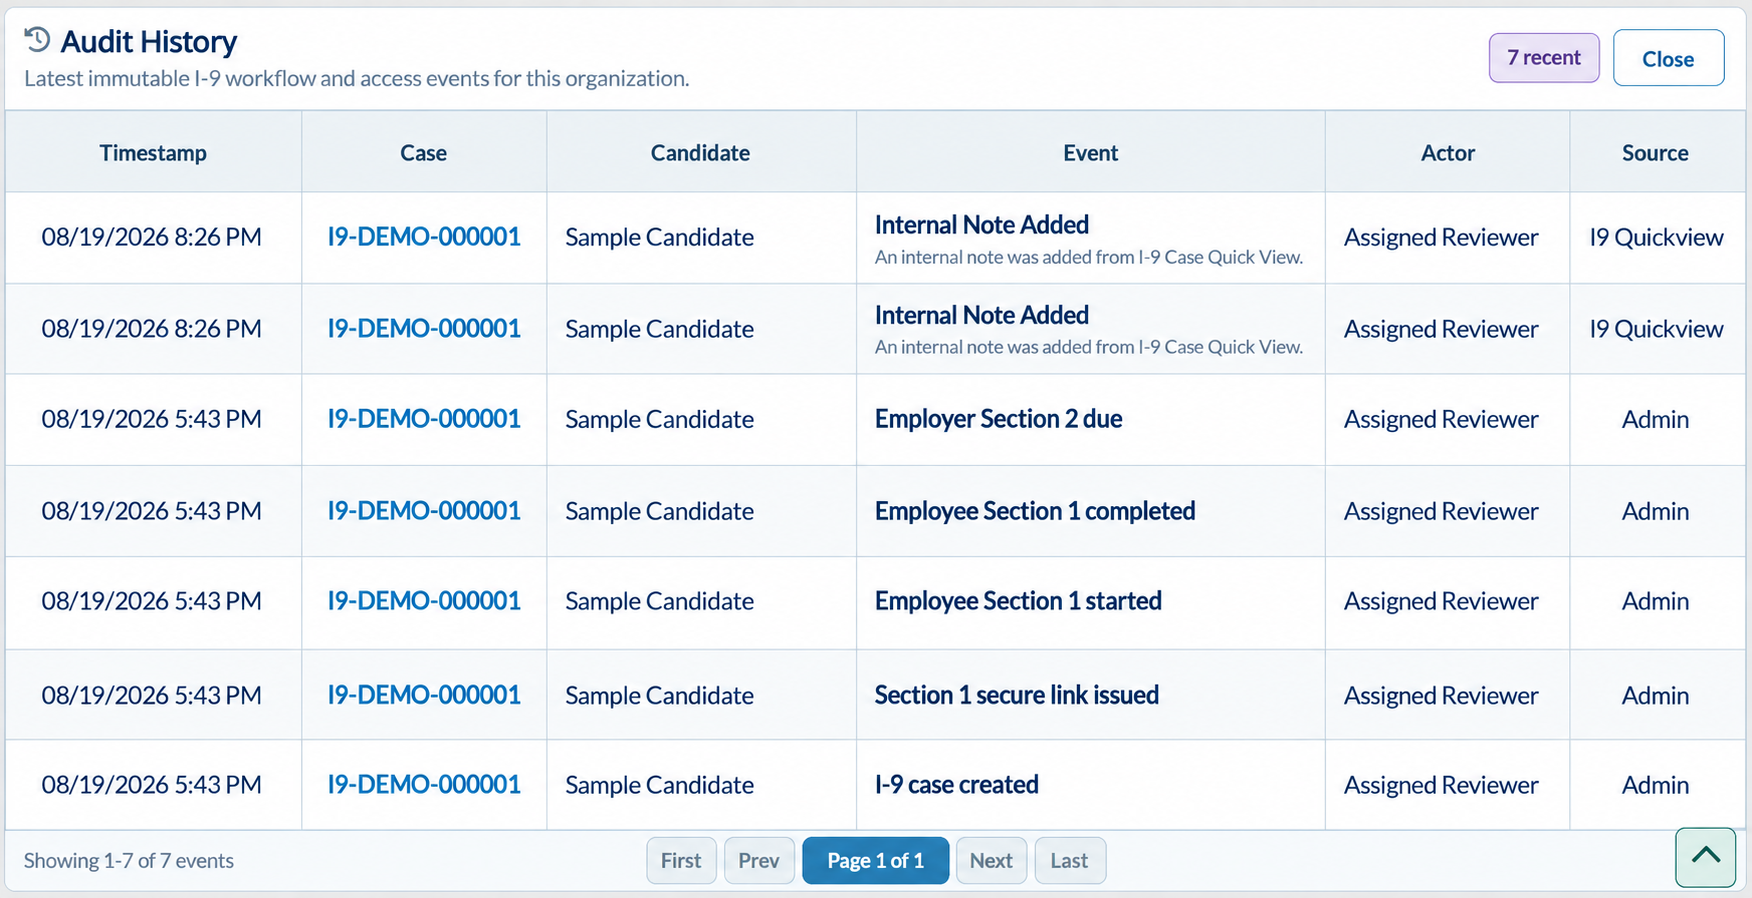The image size is (1752, 898).
Task: Click the Case column header
Action: tap(423, 153)
